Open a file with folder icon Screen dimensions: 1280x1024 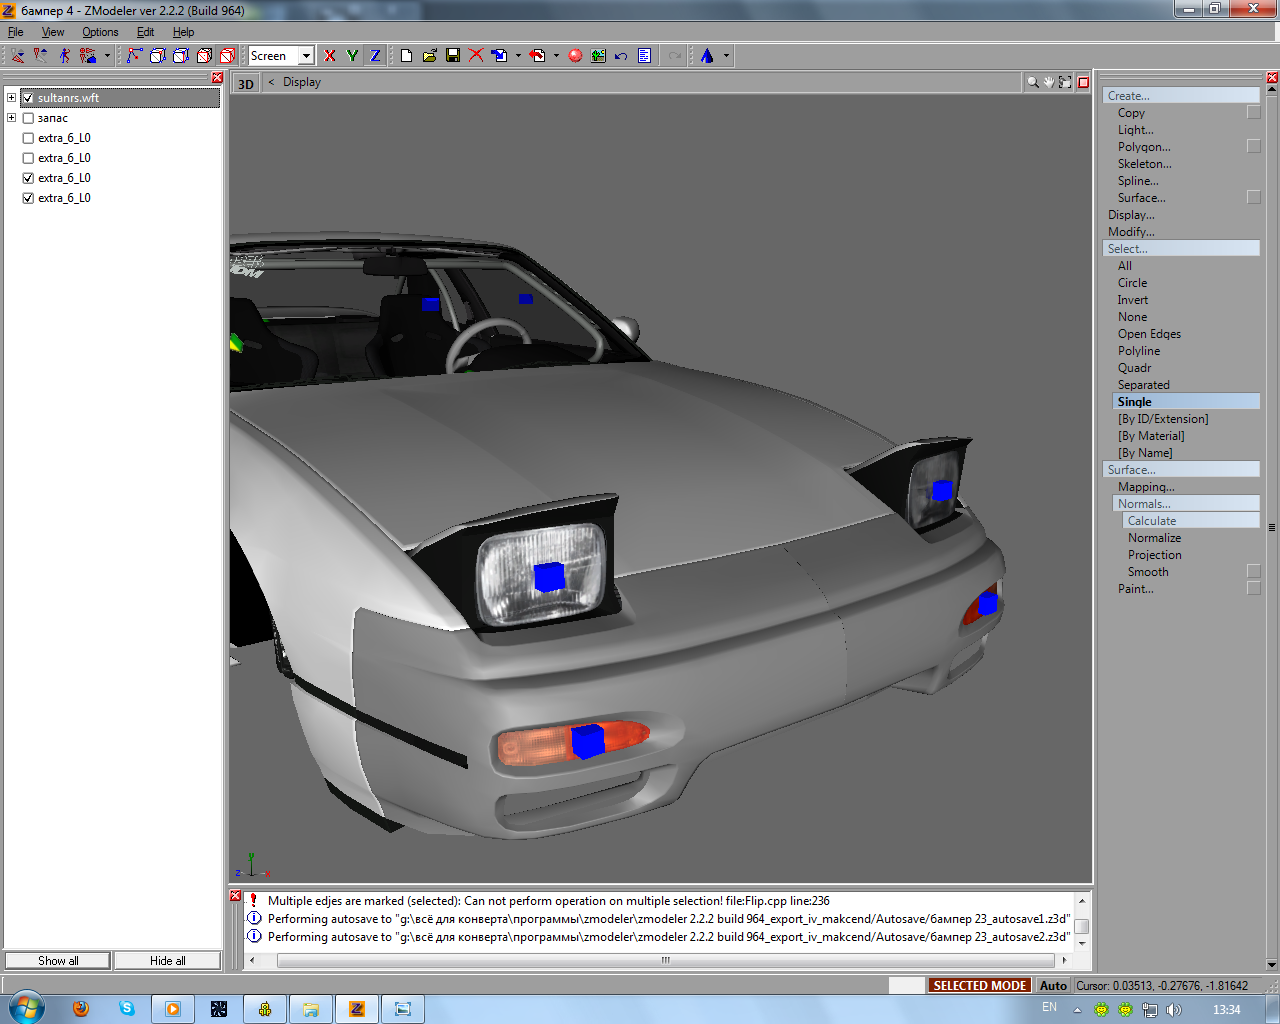pyautogui.click(x=429, y=56)
